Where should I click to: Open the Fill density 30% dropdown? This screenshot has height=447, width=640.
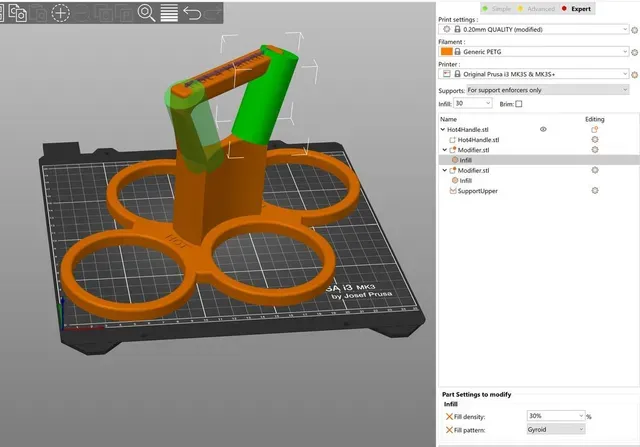point(556,416)
